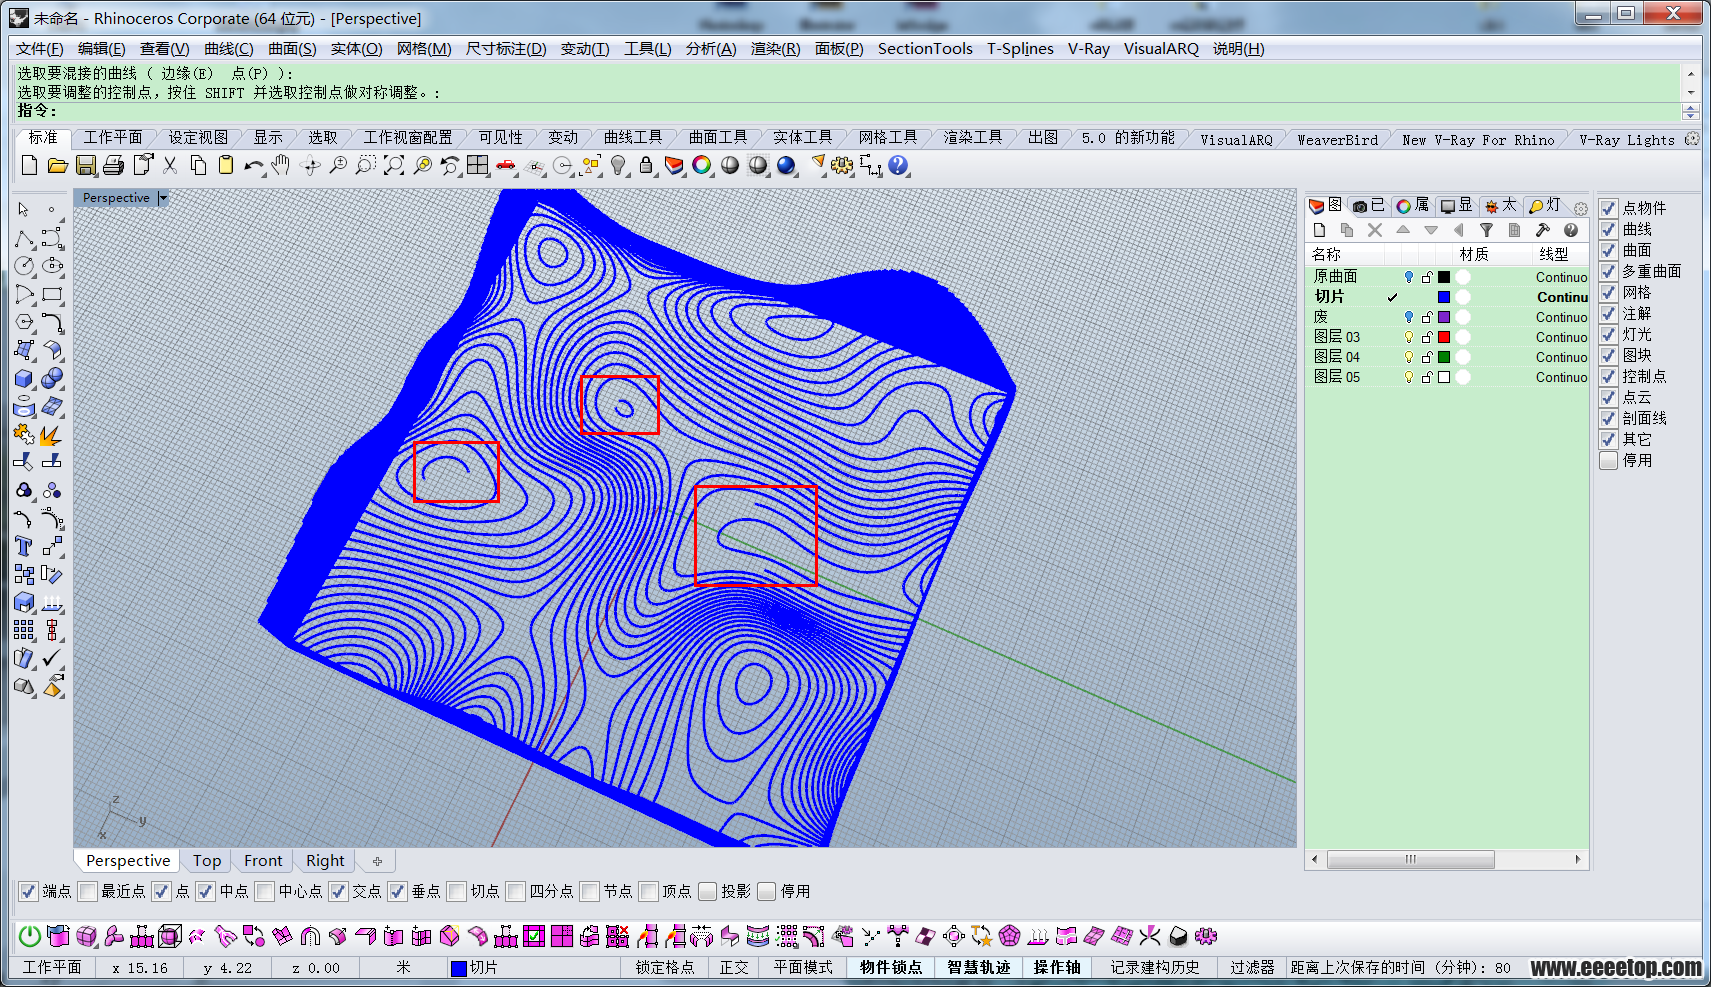
Task: Save the model with the floppy icon
Action: (86, 165)
